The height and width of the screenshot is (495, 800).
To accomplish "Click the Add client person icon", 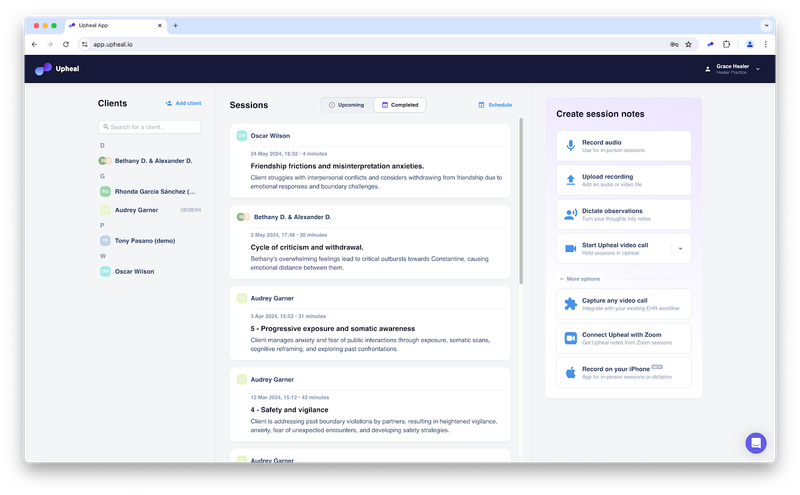I will point(168,104).
